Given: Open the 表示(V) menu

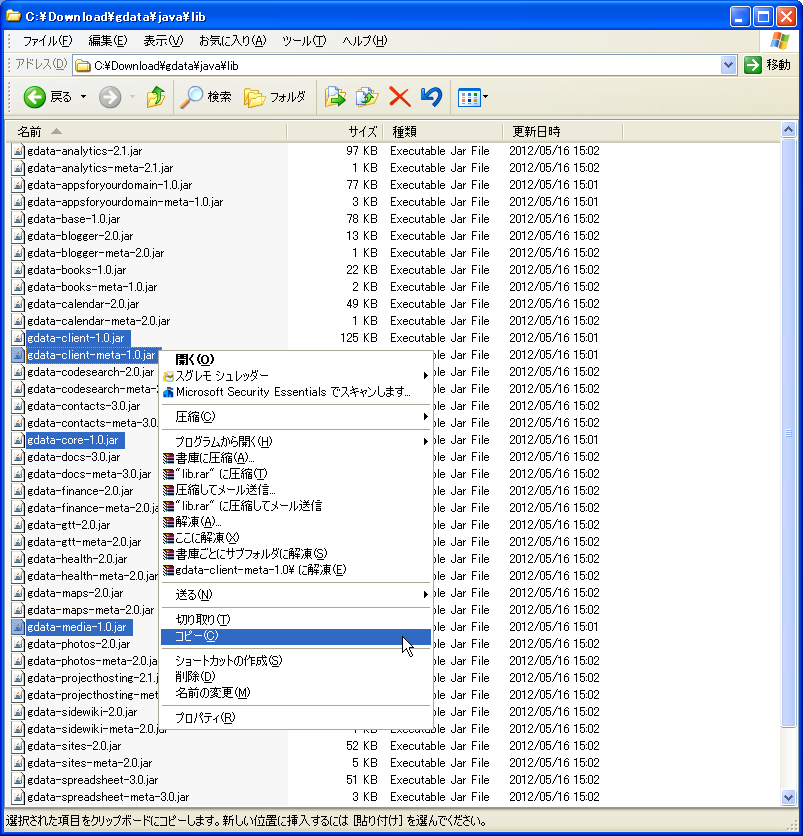Looking at the screenshot, I should [163, 41].
